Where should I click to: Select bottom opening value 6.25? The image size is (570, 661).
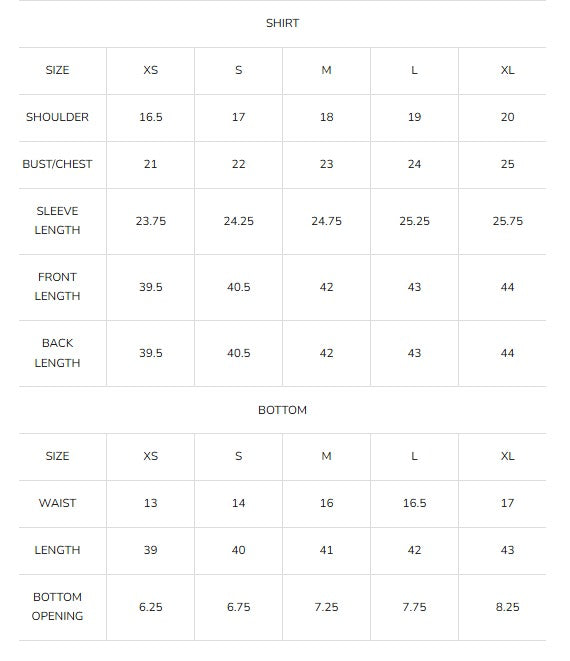coord(151,607)
